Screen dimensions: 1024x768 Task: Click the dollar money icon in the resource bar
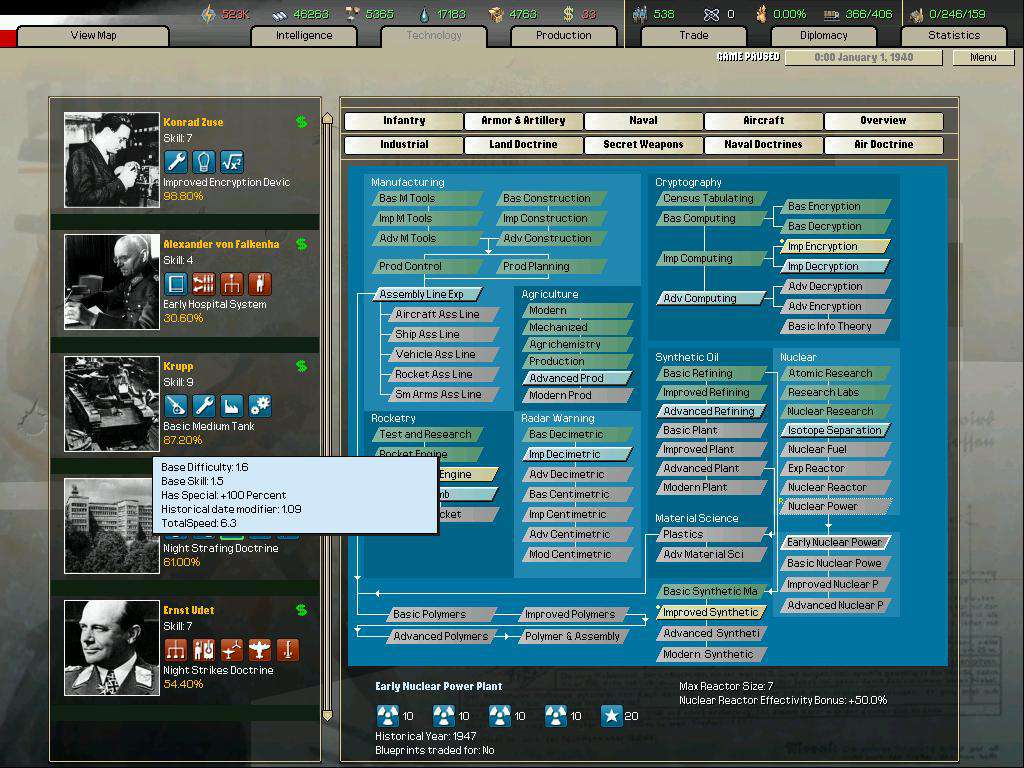(566, 13)
